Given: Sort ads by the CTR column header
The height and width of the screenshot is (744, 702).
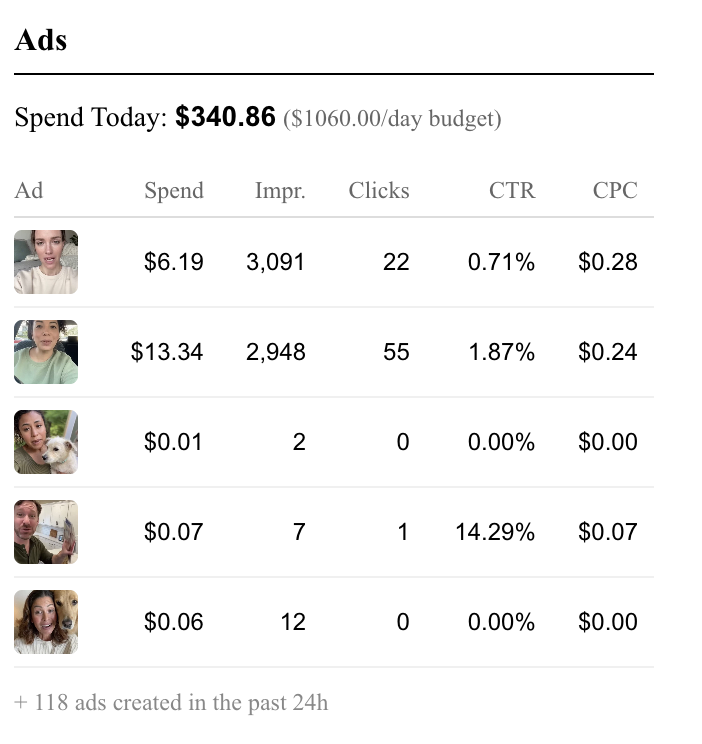Looking at the screenshot, I should [x=512, y=190].
